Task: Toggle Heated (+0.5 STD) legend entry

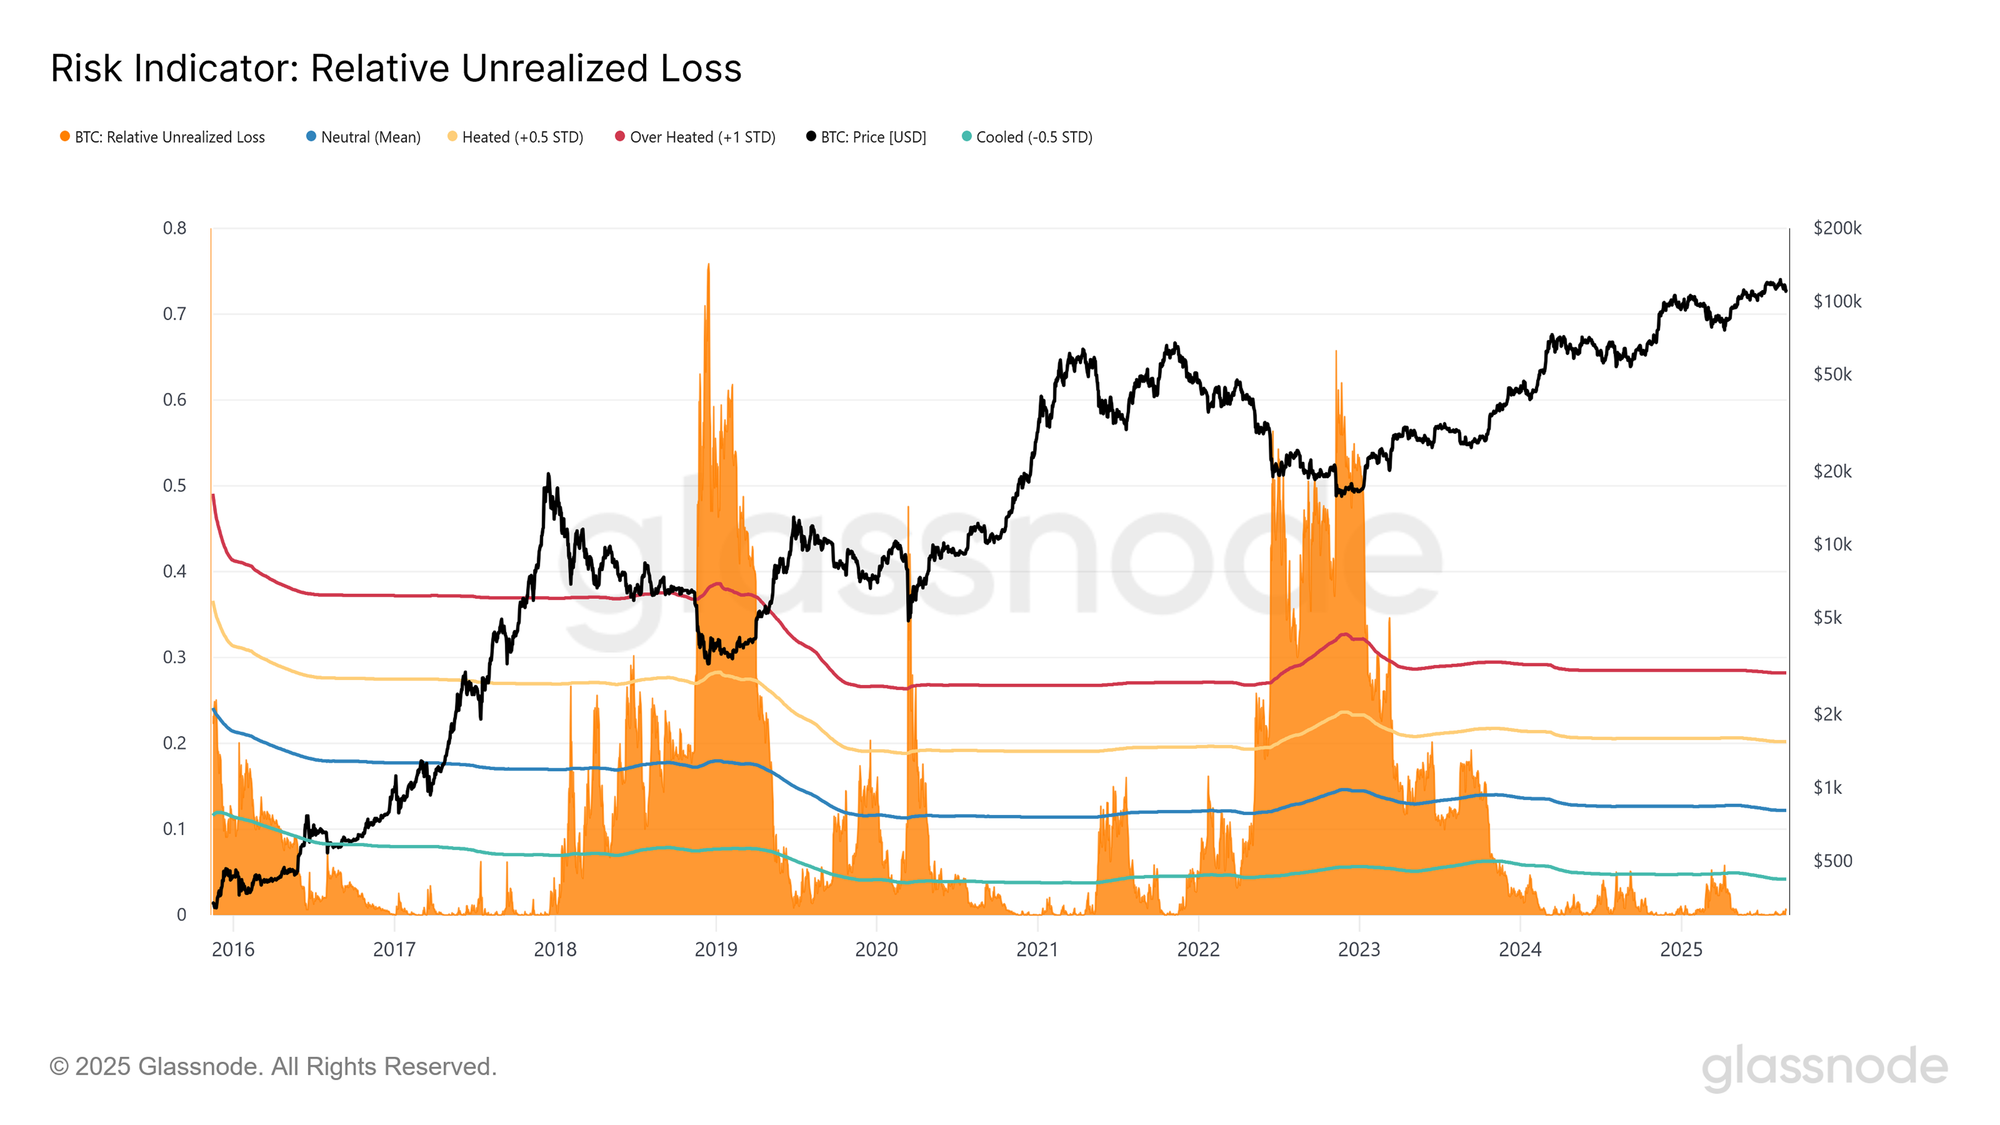Action: coord(516,137)
